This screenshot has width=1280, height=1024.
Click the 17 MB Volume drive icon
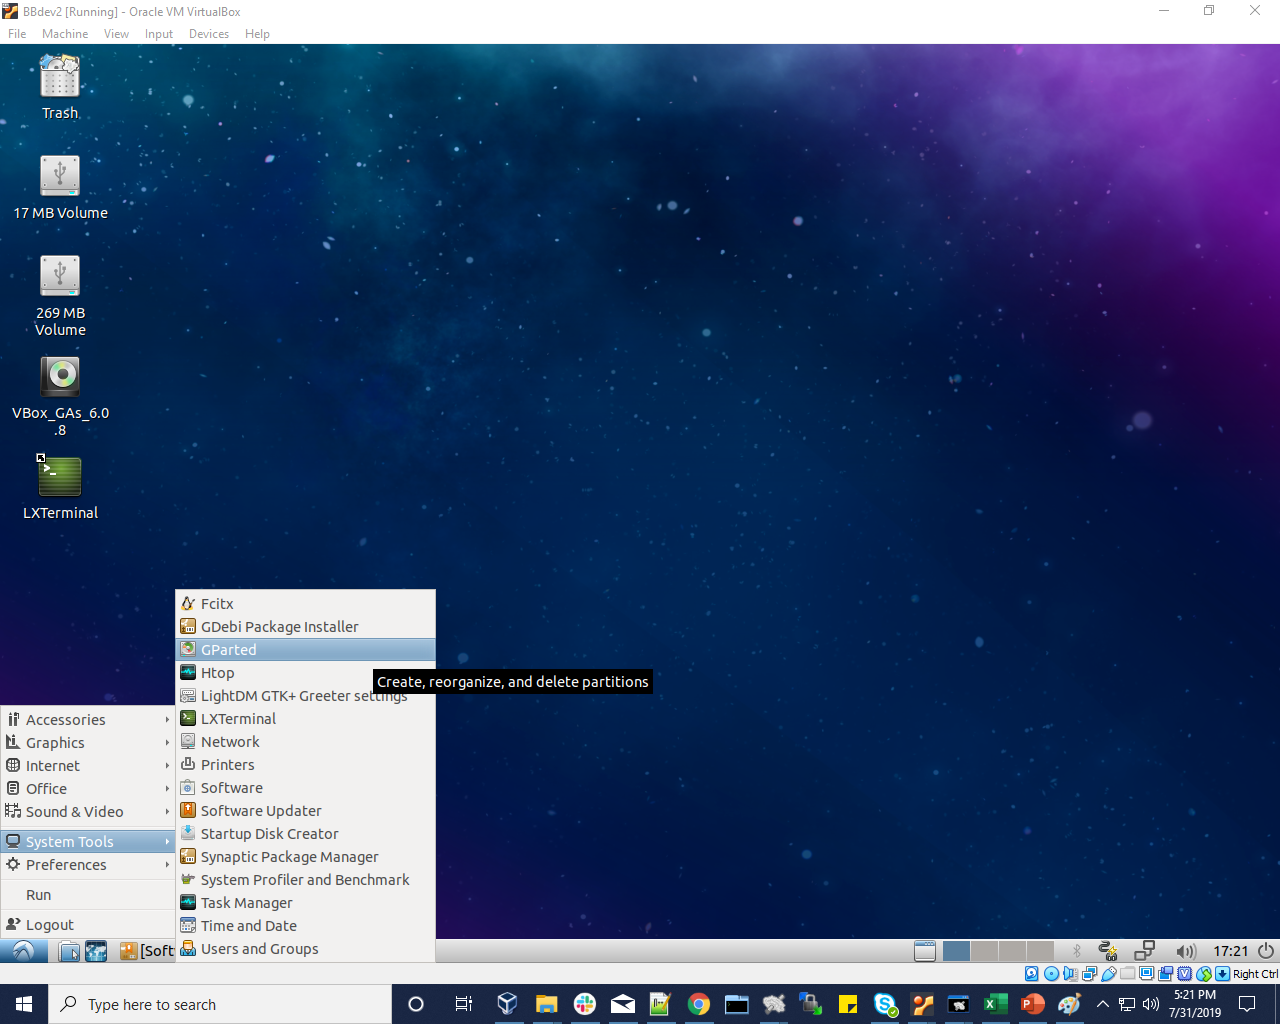click(60, 177)
